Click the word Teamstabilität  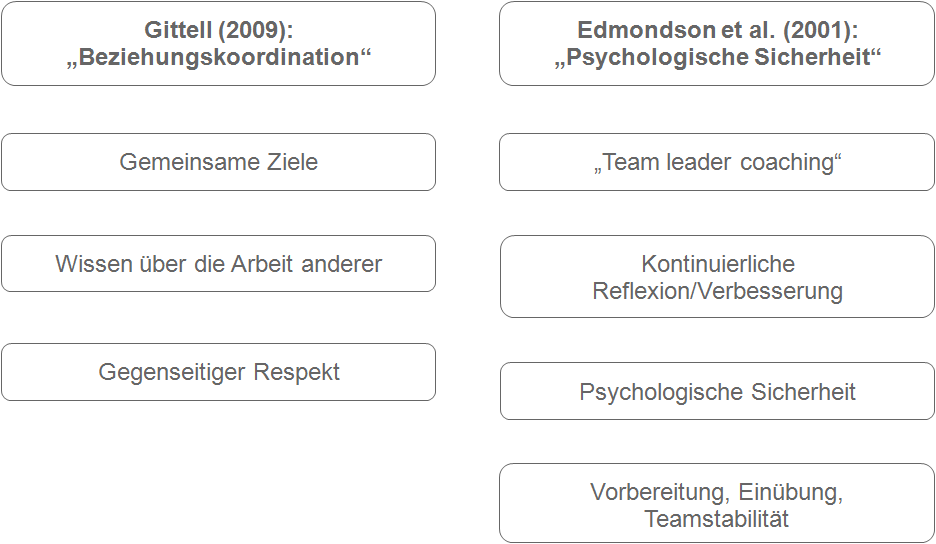pos(717,519)
